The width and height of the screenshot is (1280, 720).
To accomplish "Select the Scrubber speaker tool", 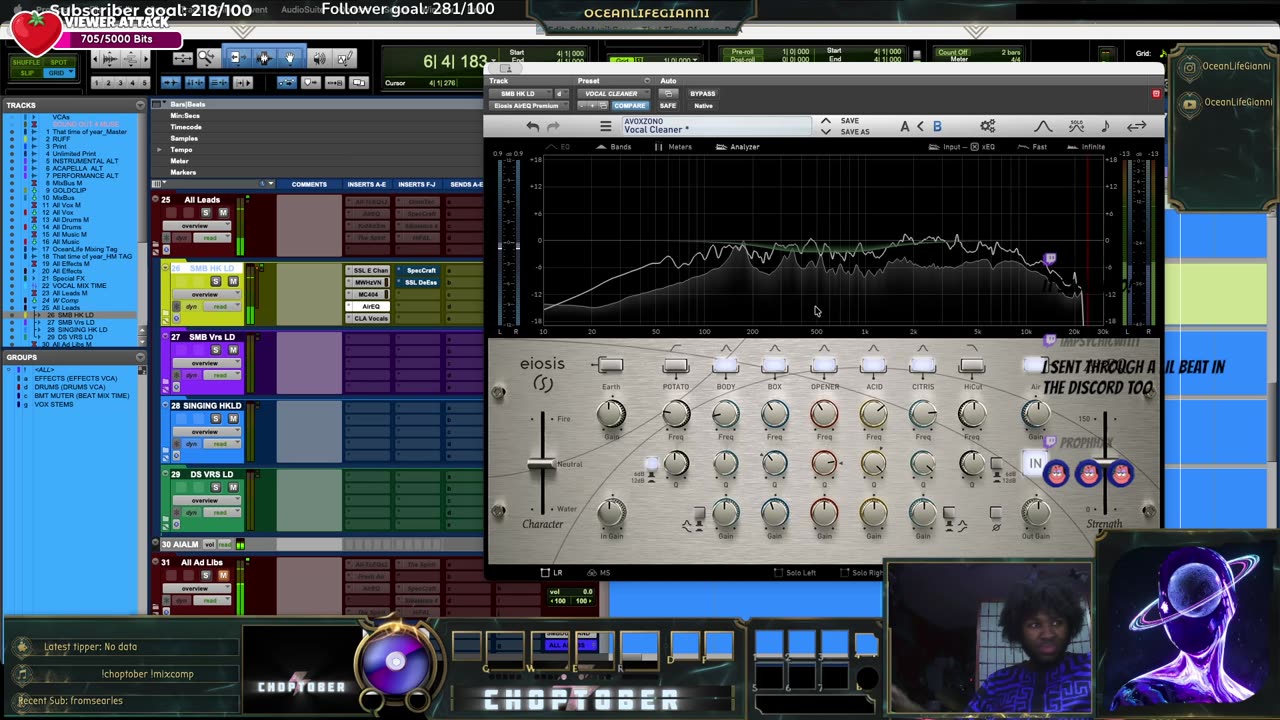I will pos(319,58).
